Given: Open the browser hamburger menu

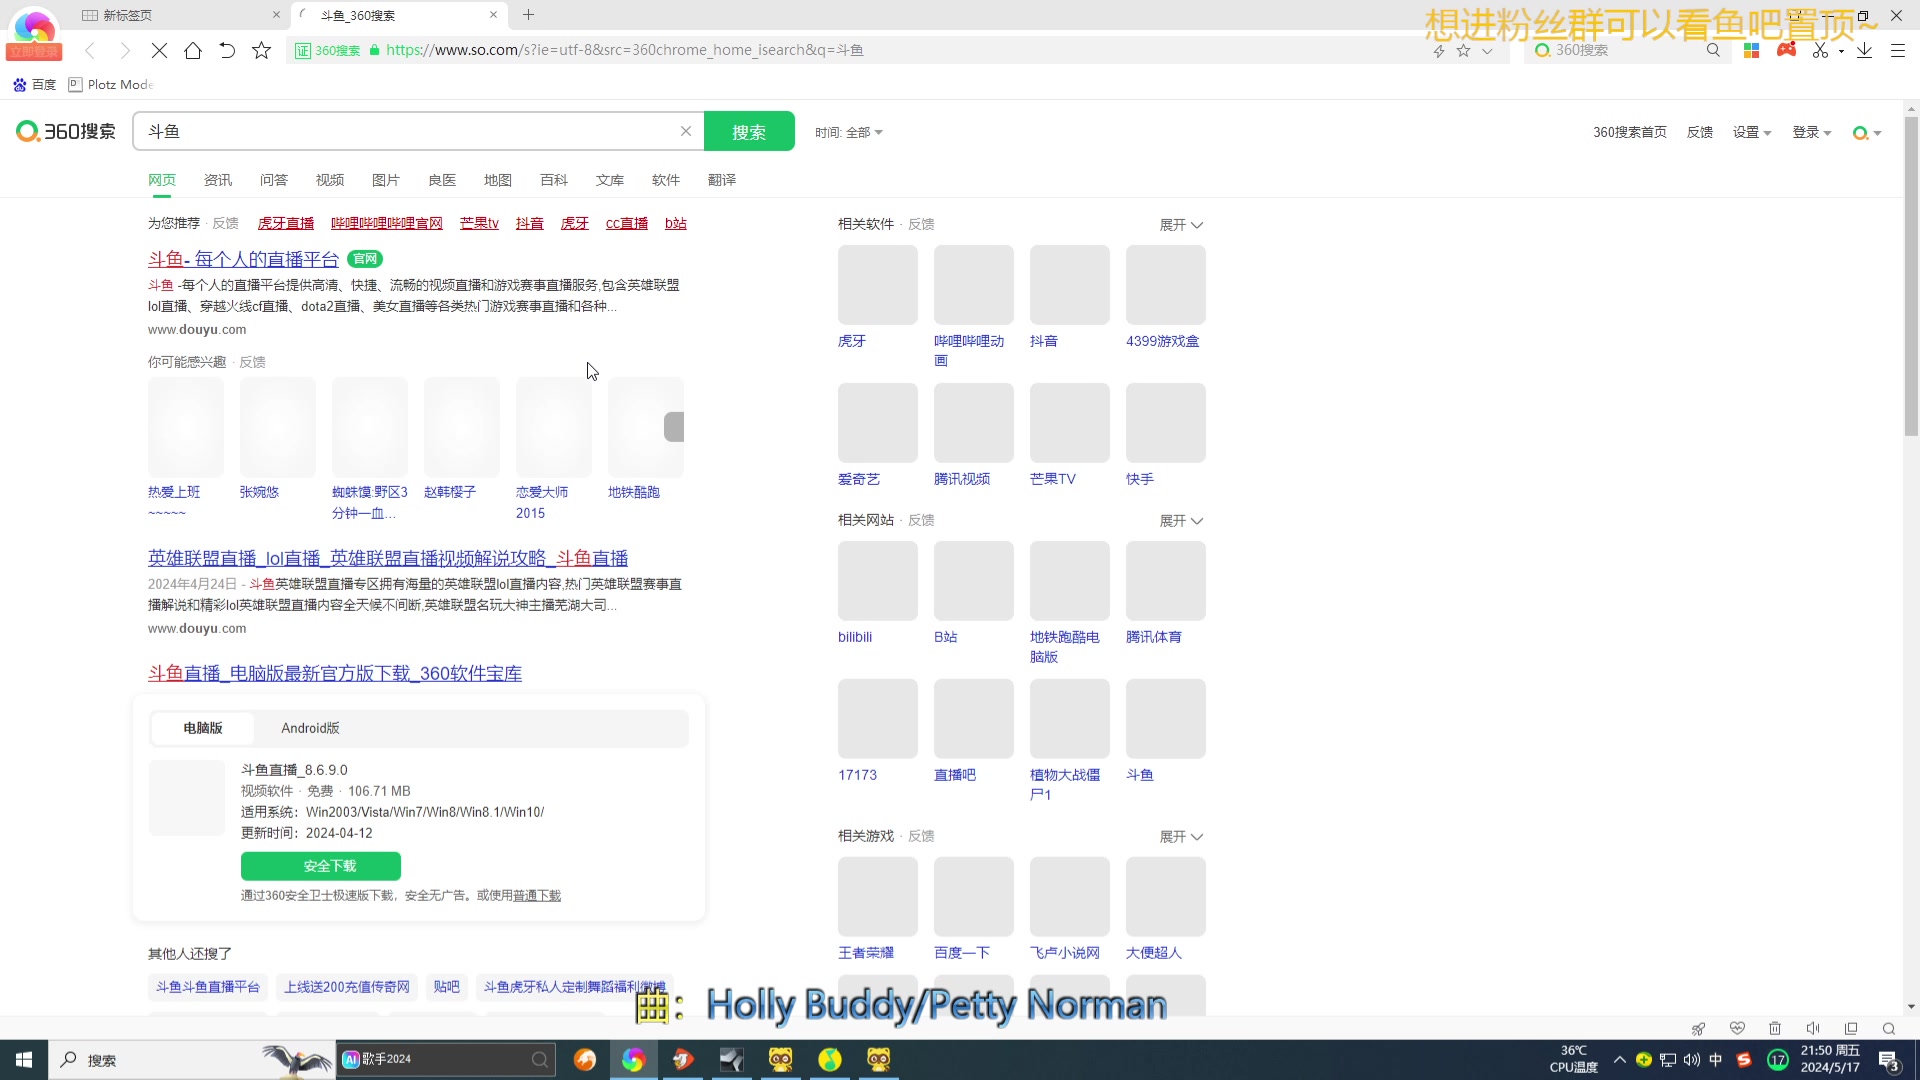Looking at the screenshot, I should [1898, 50].
